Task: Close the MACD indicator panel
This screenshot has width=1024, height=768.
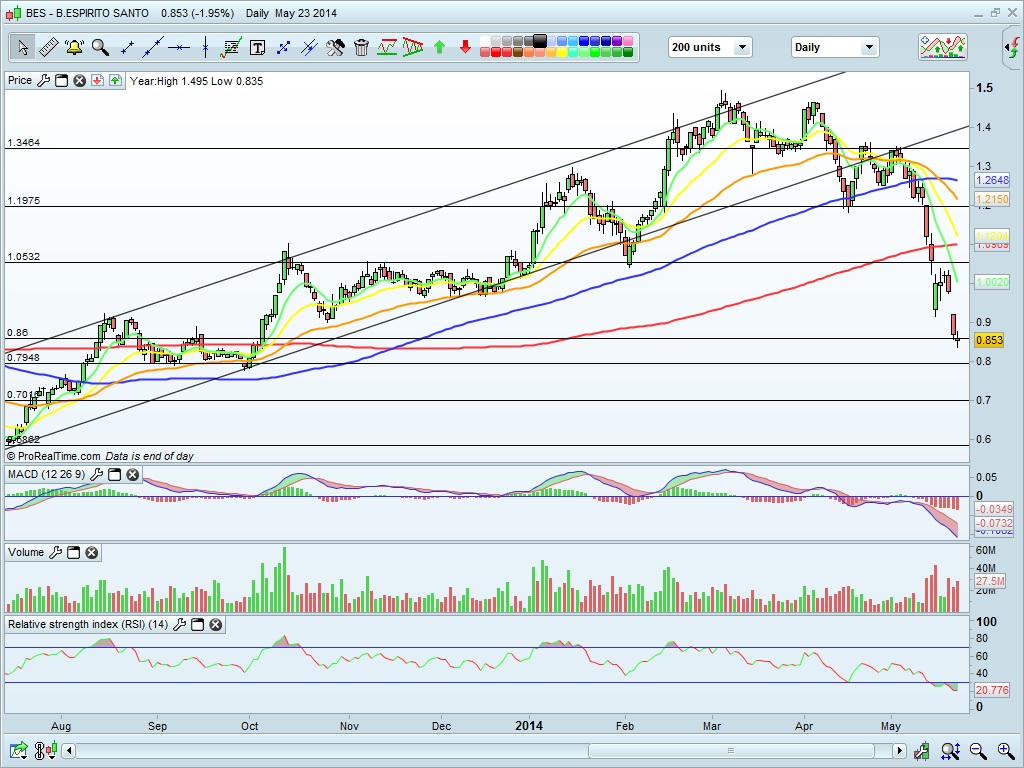Action: tap(133, 474)
